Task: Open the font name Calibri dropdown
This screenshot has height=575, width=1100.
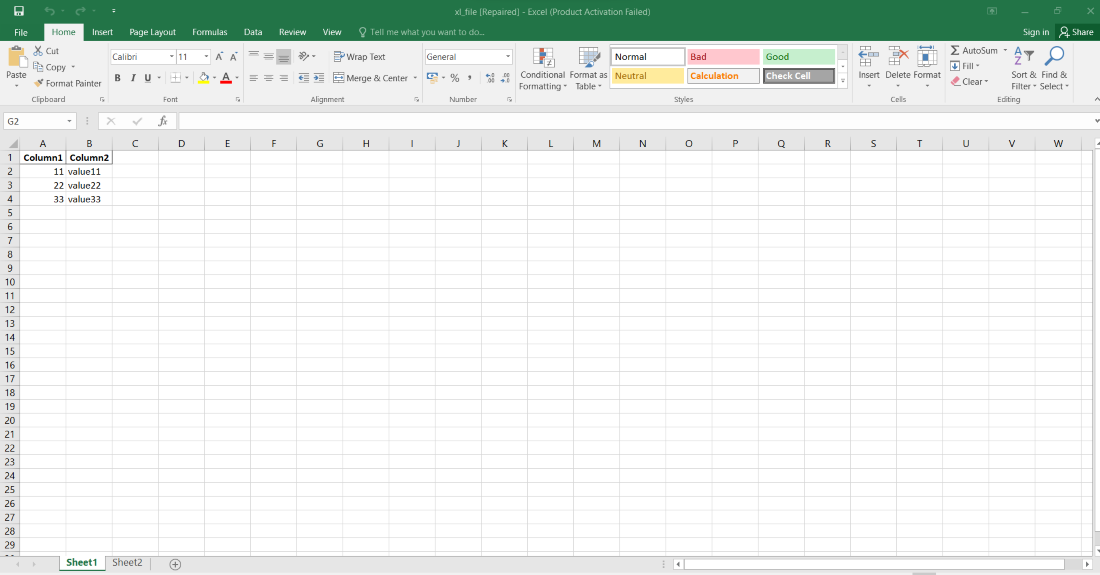Action: pos(171,57)
